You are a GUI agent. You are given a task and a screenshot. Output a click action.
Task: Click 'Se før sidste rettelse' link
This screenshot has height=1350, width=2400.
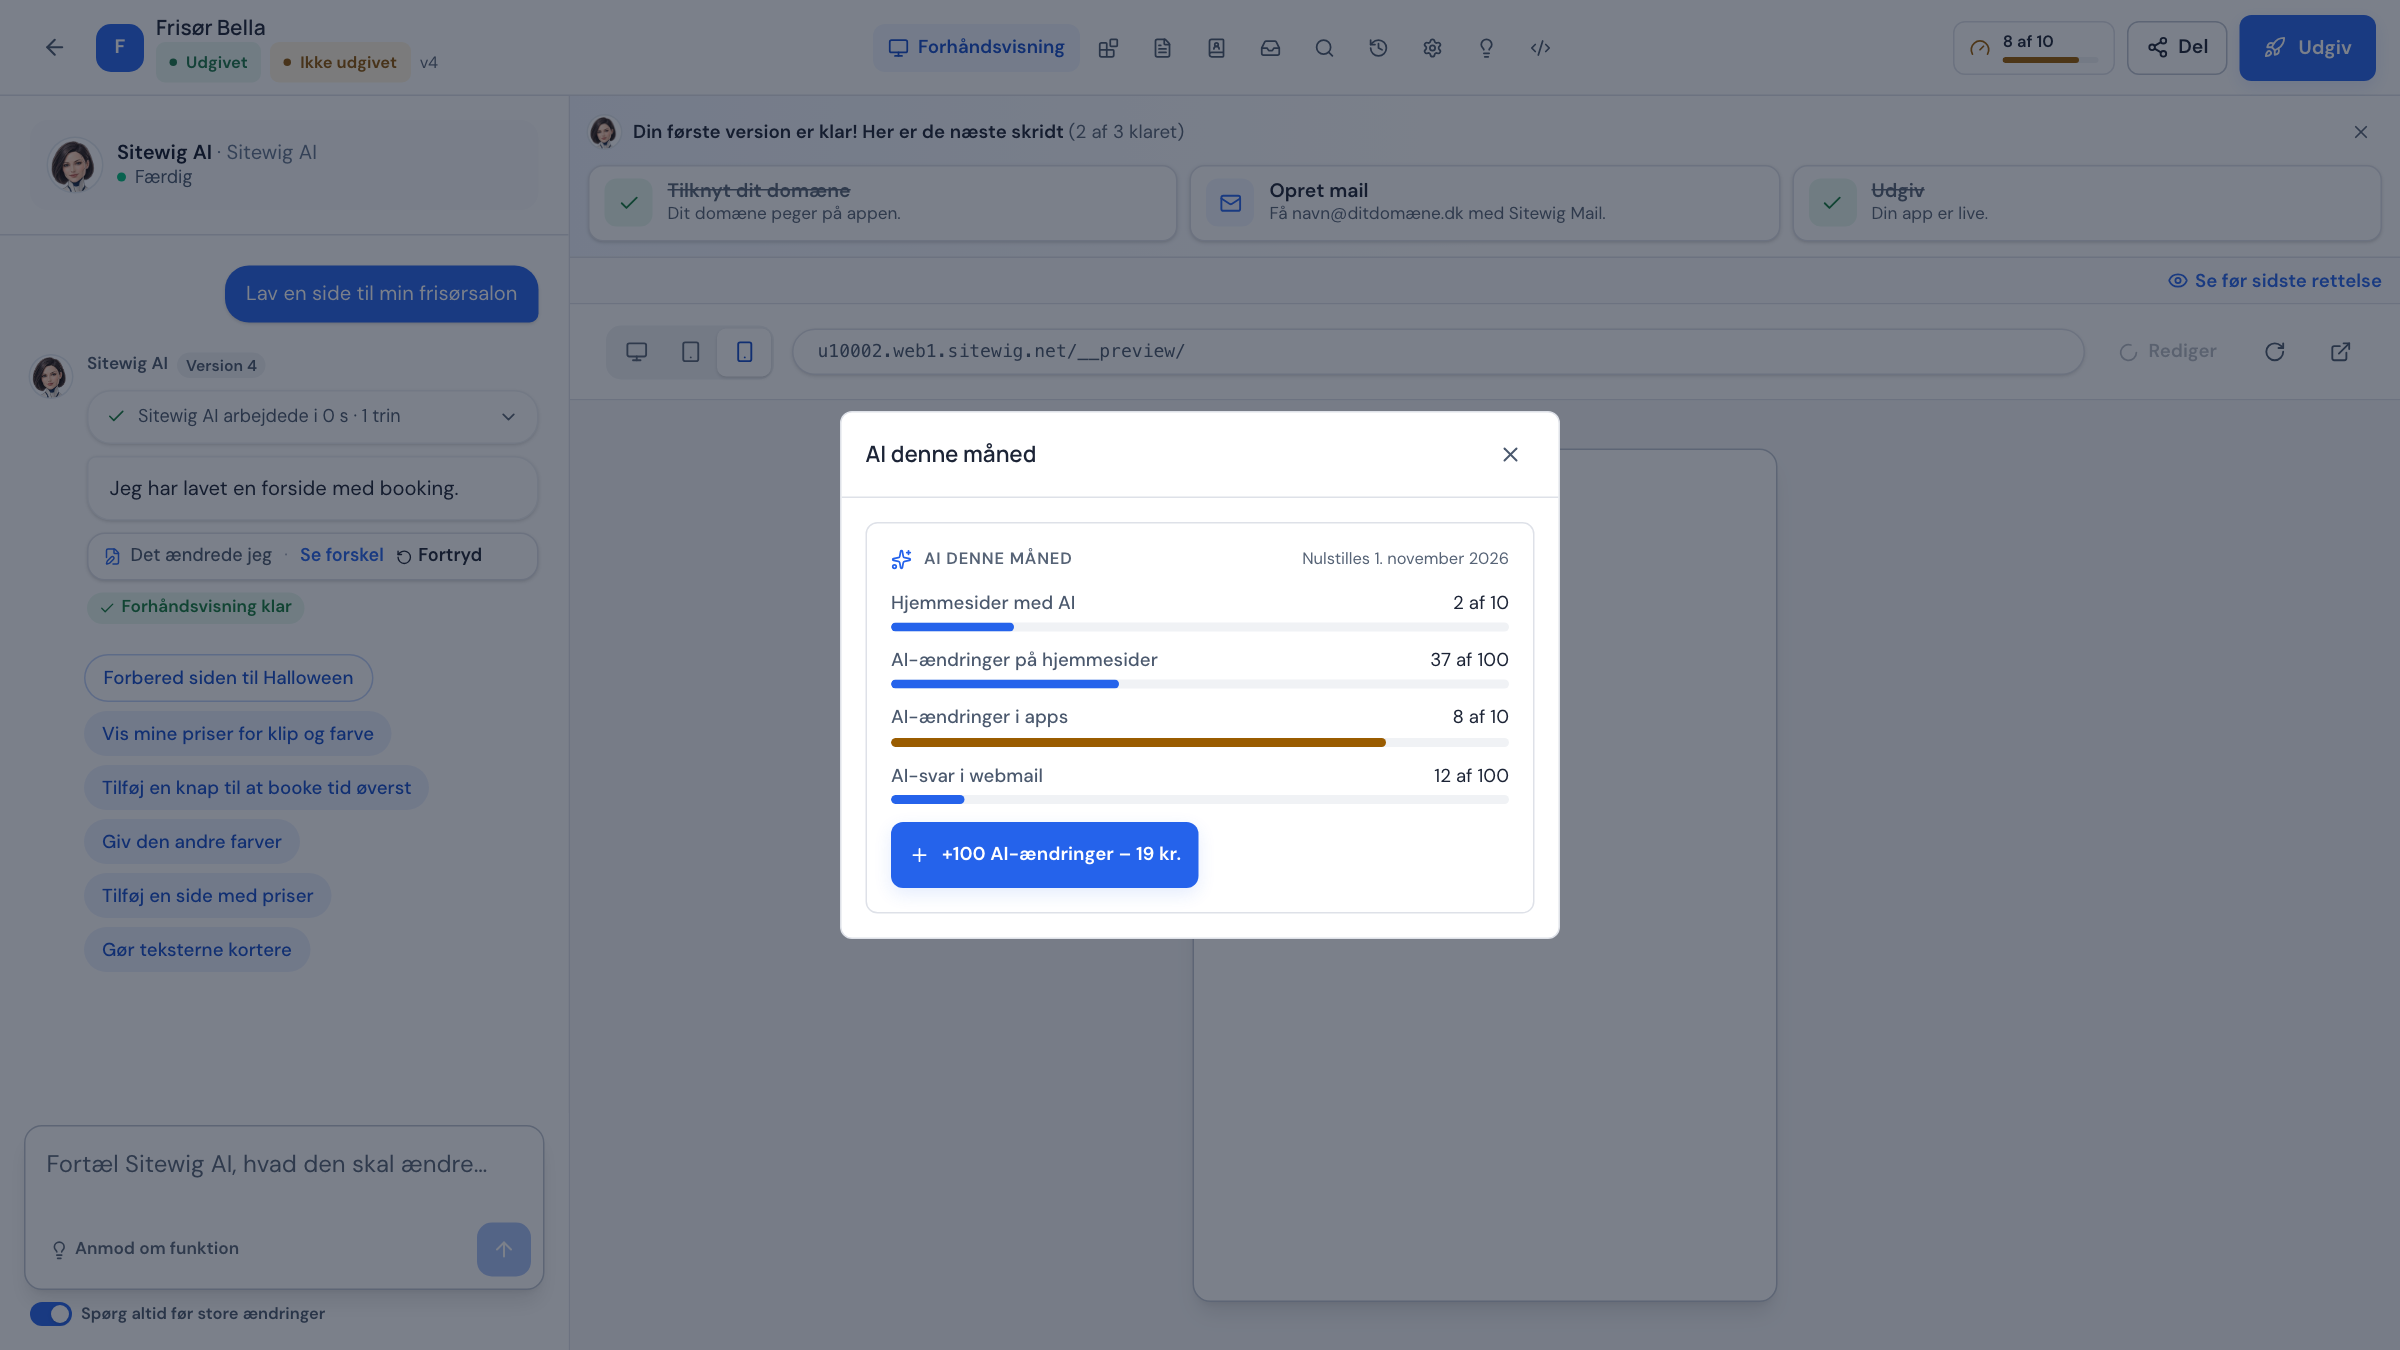(2274, 281)
